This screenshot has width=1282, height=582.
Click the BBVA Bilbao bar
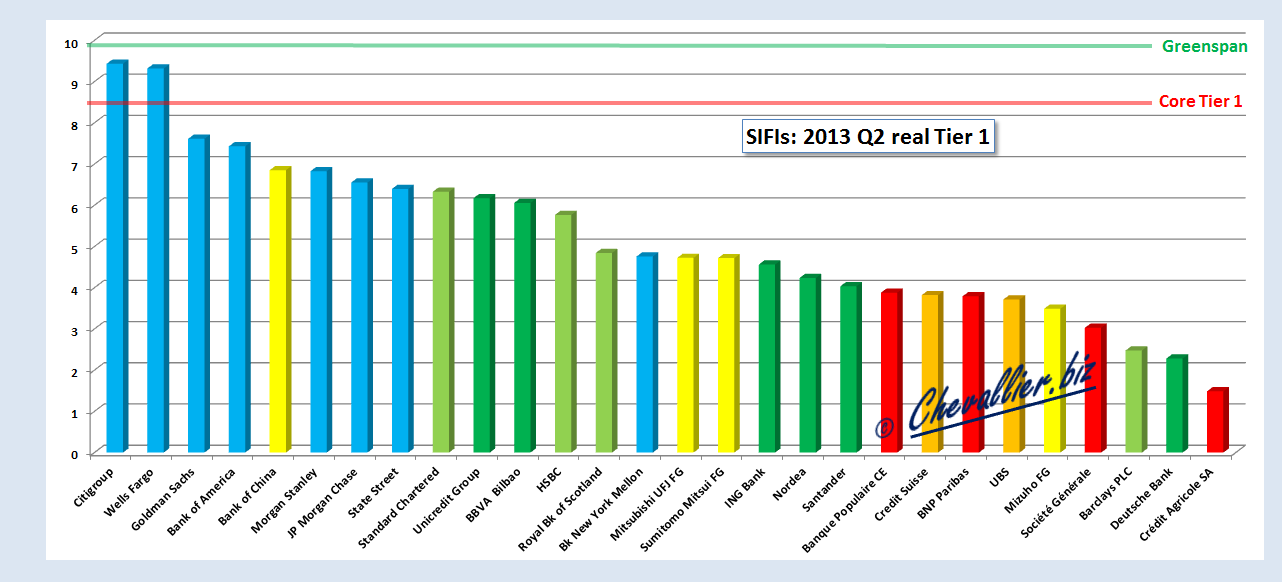click(x=524, y=328)
